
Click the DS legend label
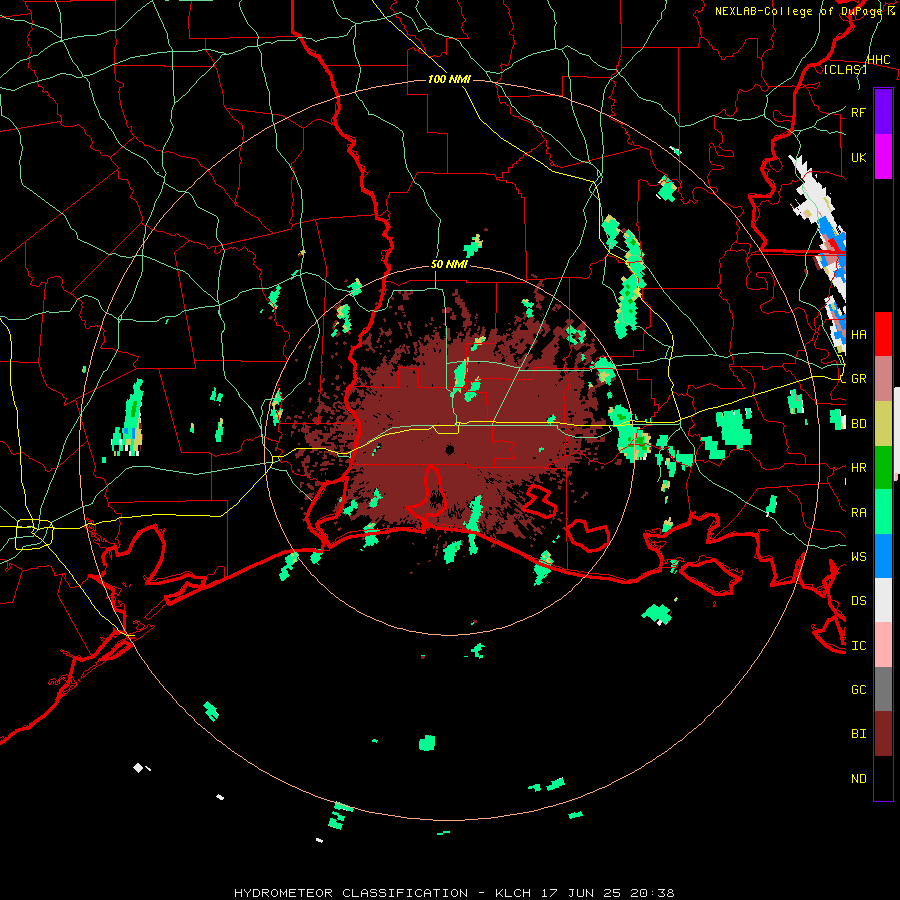[x=858, y=600]
